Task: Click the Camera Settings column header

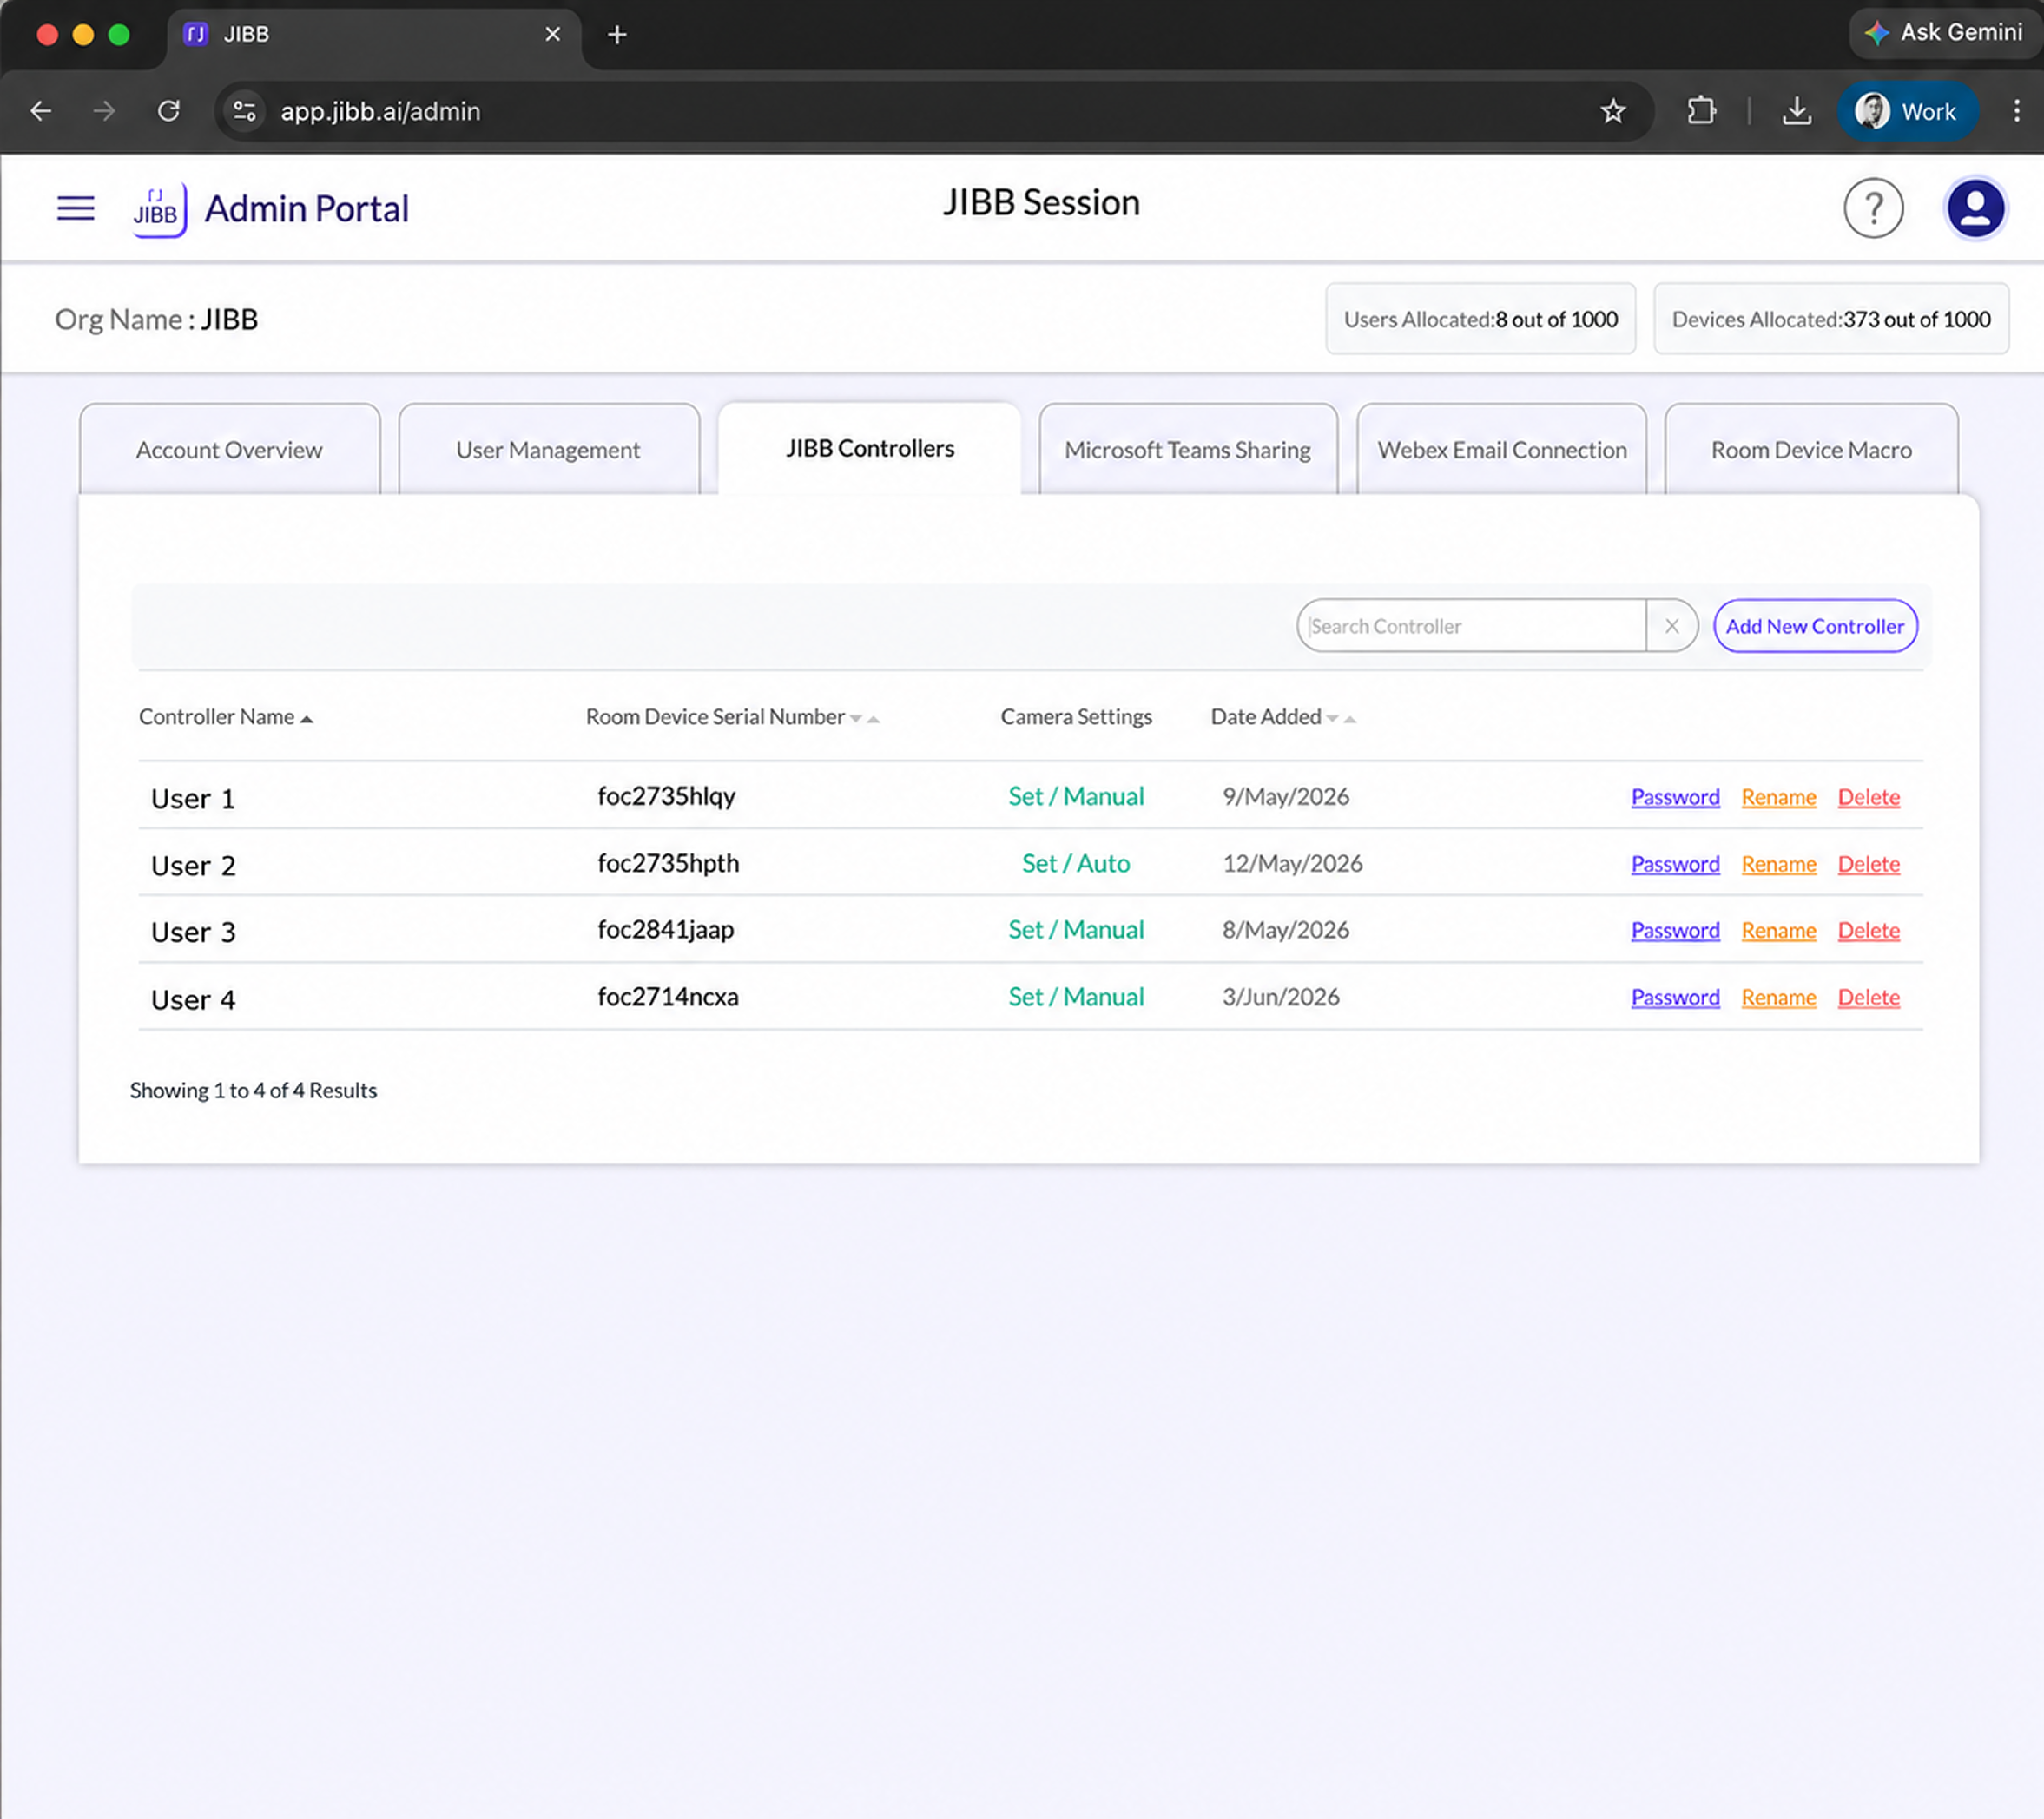Action: tap(1076, 717)
